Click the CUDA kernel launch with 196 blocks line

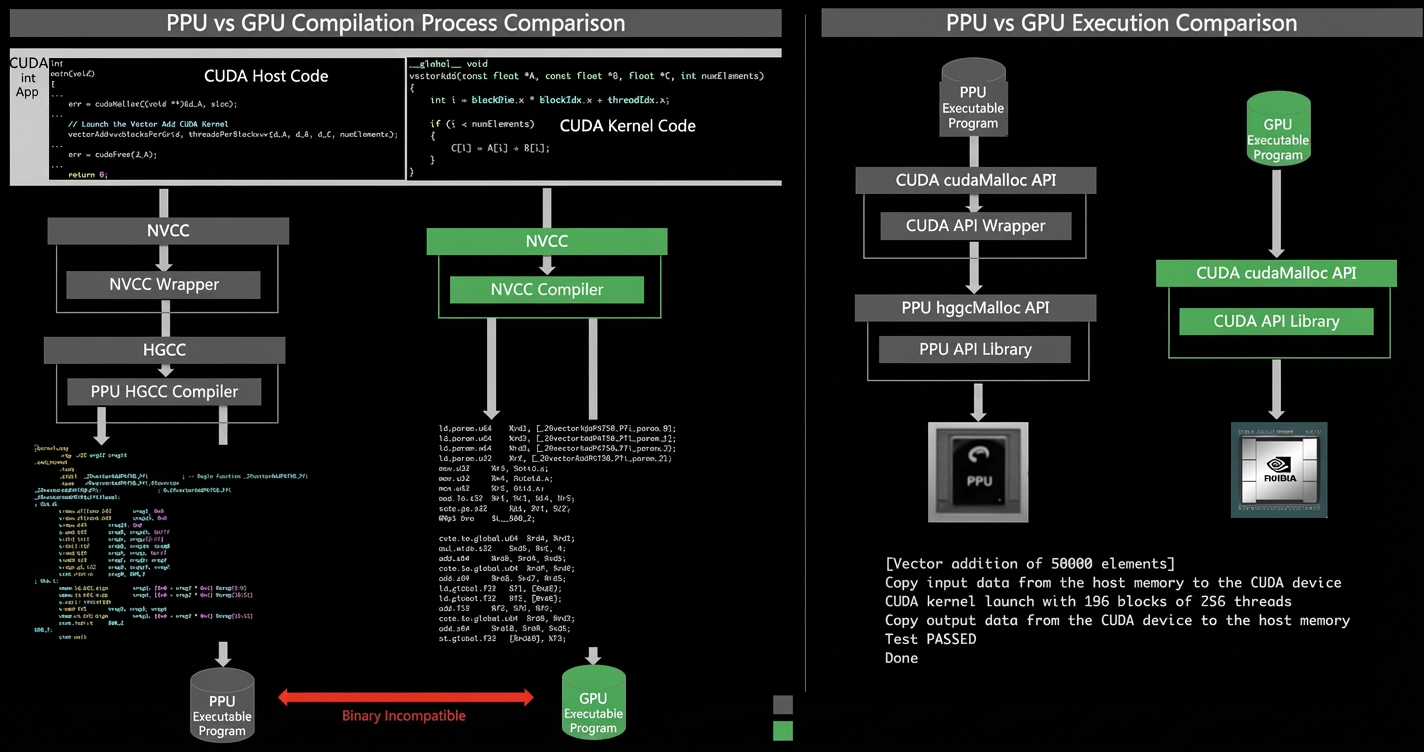[1088, 602]
